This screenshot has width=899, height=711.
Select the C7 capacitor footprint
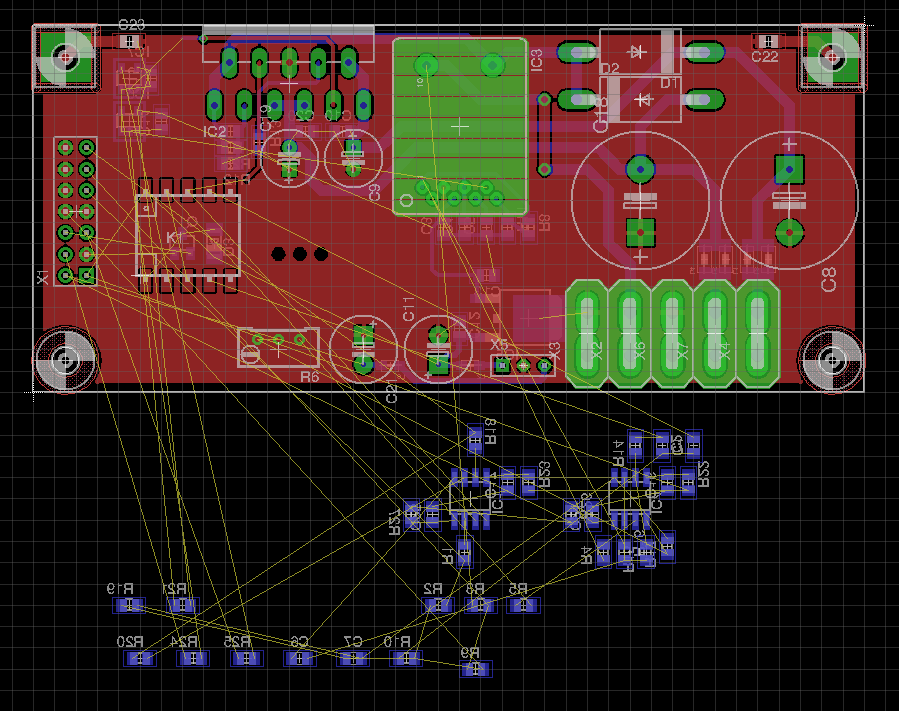click(352, 658)
